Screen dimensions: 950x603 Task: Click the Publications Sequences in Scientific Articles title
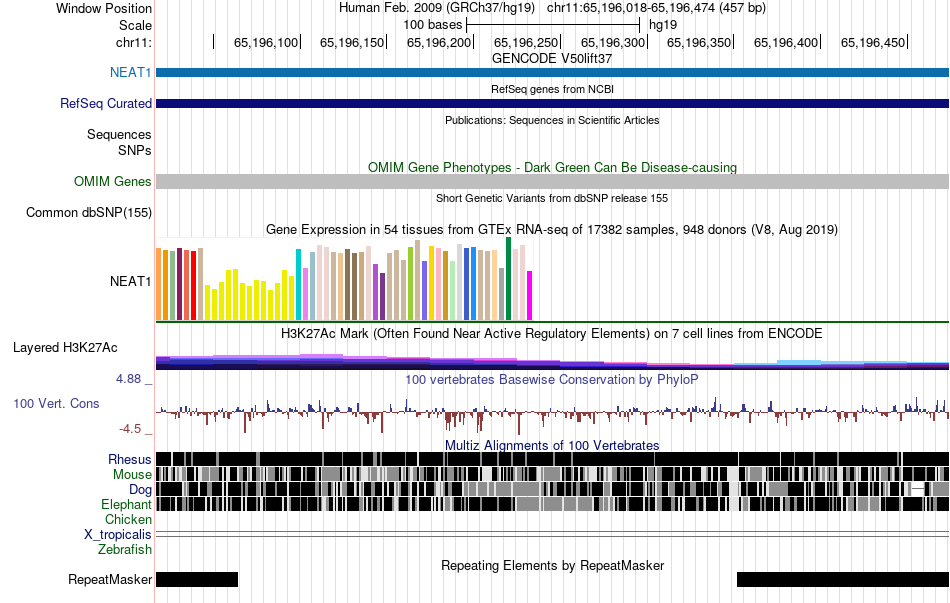[552, 121]
